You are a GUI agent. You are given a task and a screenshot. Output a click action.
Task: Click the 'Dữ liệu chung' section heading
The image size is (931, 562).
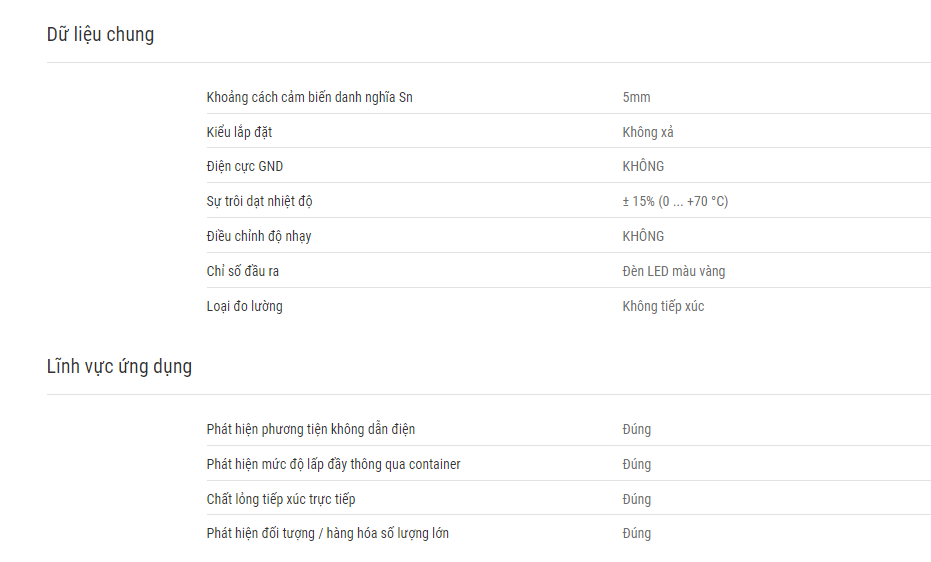100,34
